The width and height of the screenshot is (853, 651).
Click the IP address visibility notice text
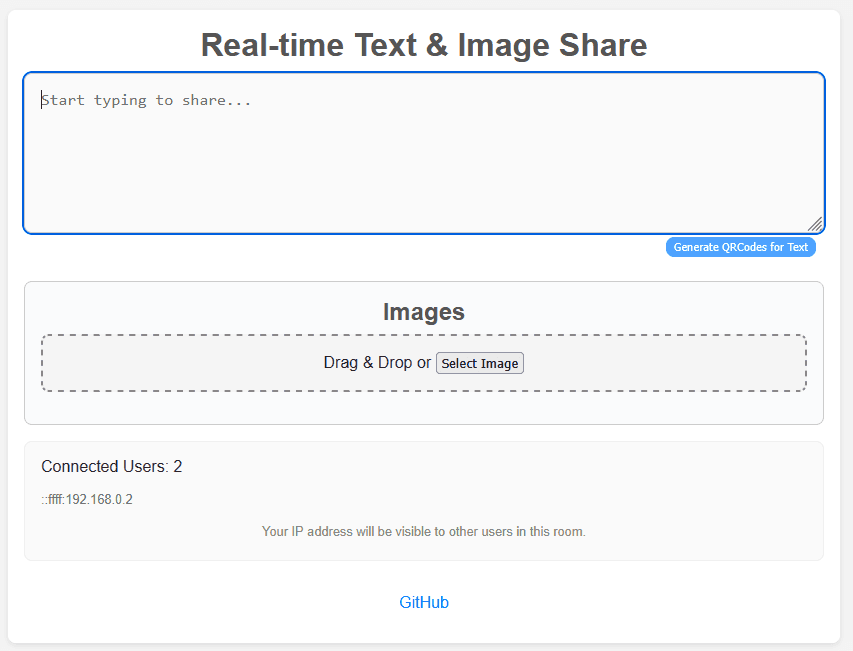[x=424, y=531]
